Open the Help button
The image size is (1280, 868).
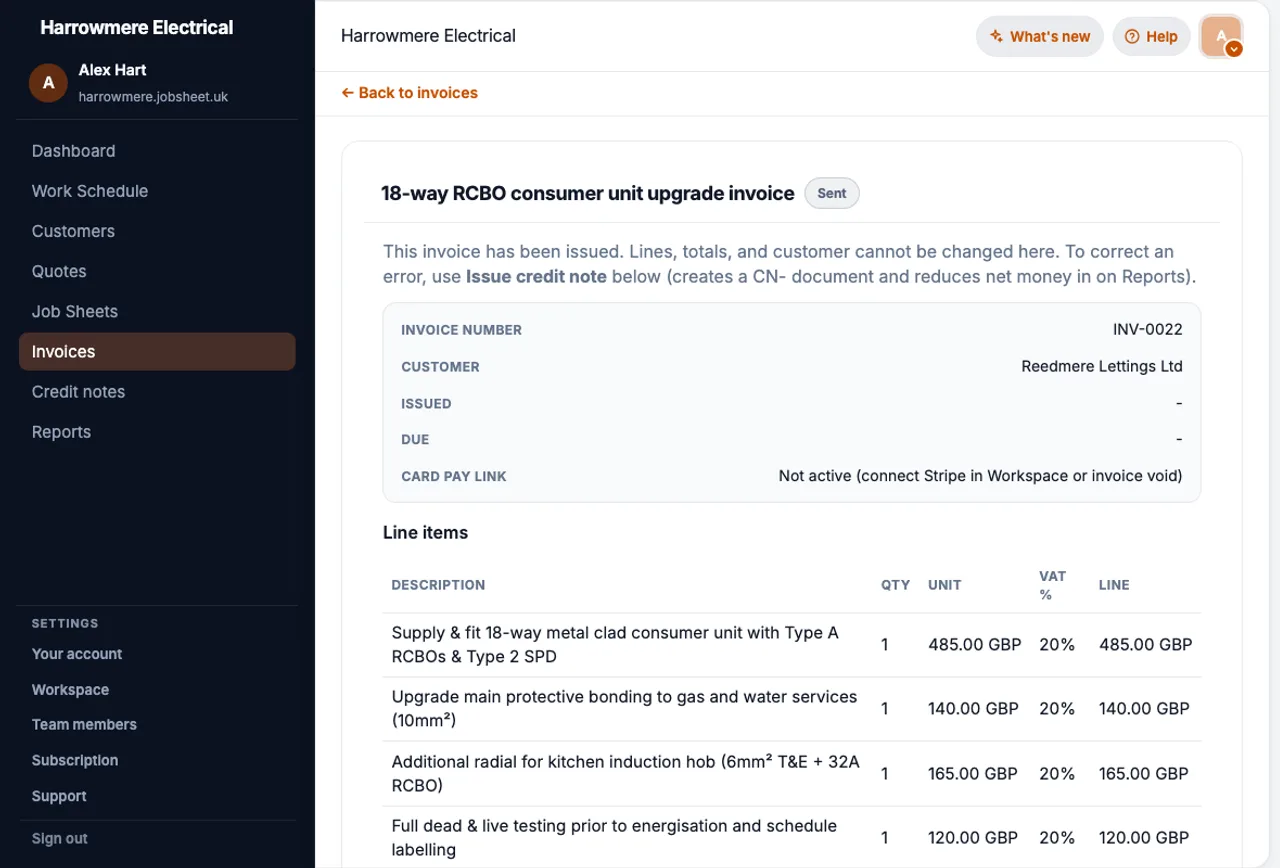tap(1151, 37)
